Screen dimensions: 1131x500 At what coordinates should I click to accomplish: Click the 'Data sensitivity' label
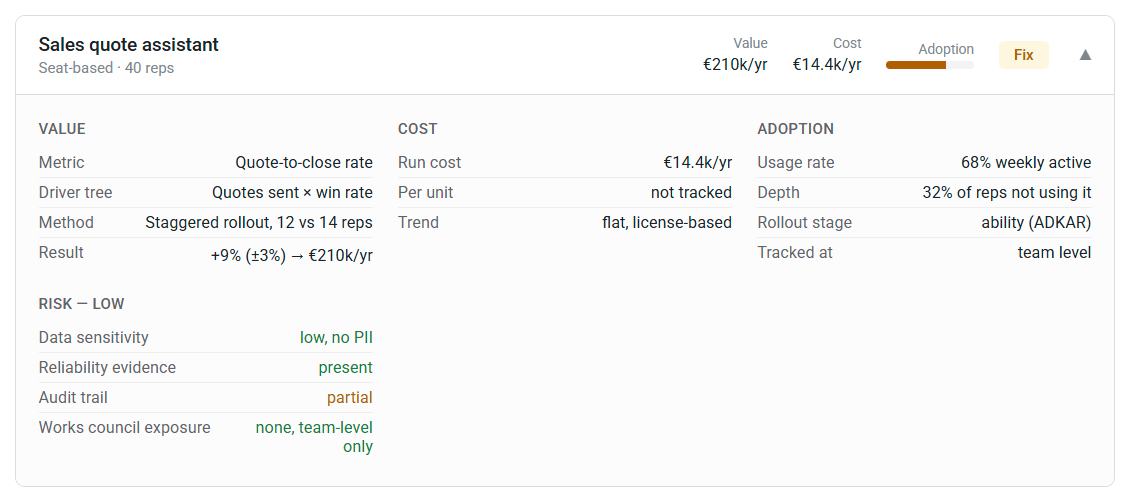[94, 337]
